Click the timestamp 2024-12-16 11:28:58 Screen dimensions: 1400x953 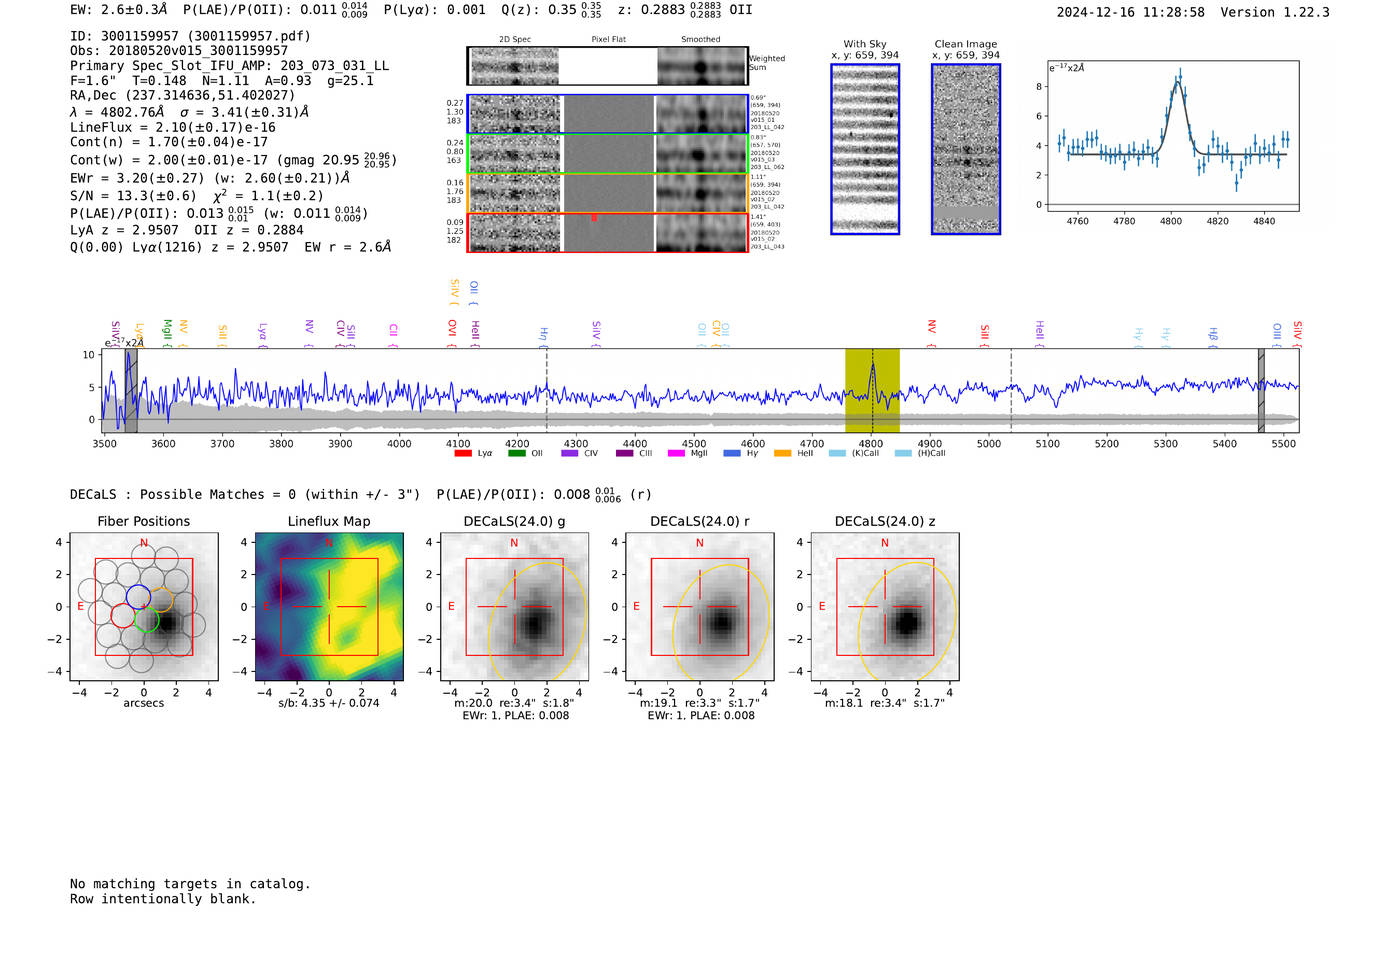[1131, 12]
